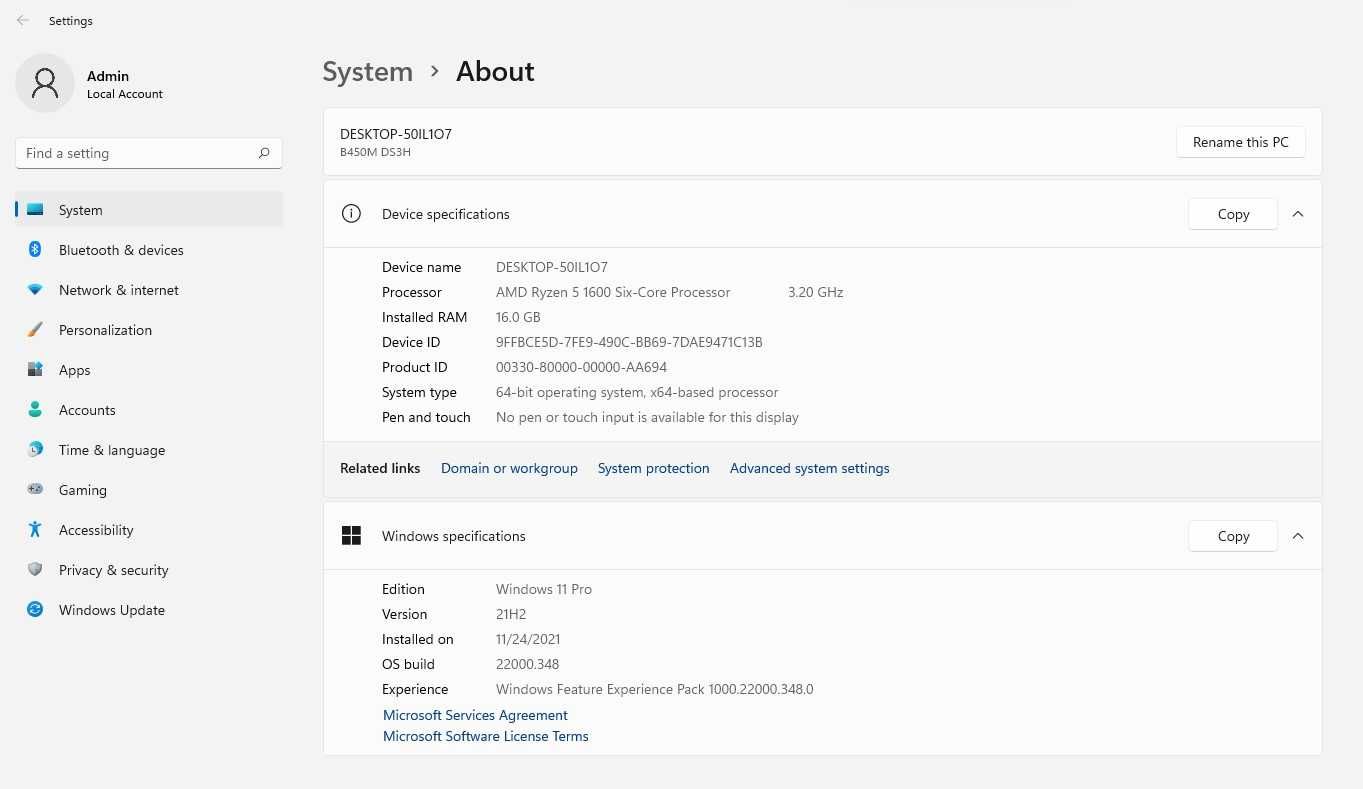Click the Admin Local Account name

coord(124,84)
